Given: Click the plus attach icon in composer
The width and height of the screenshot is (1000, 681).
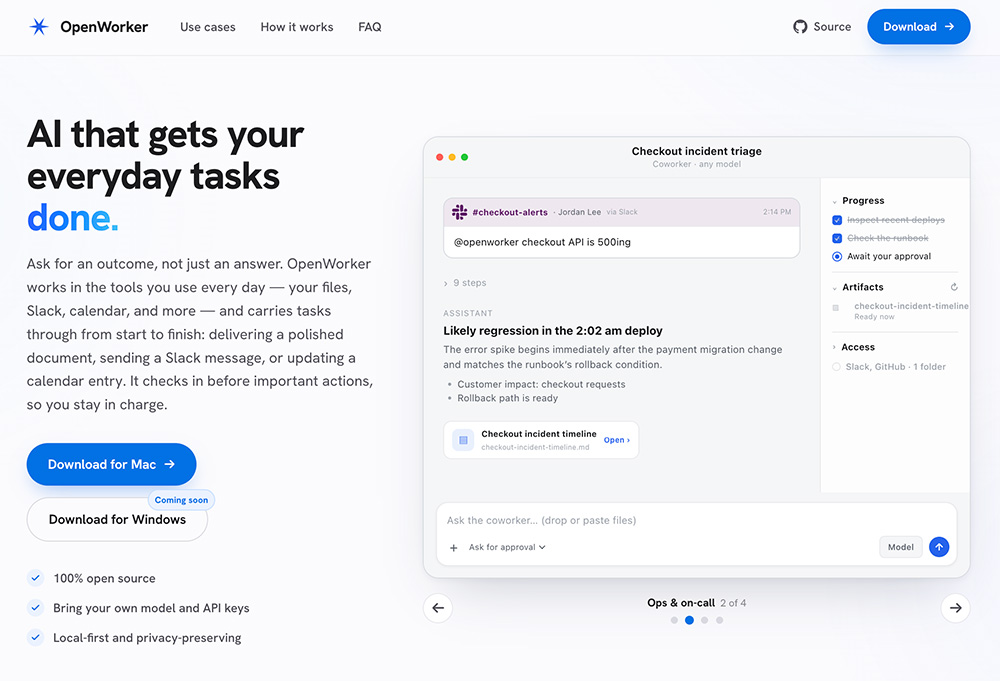Looking at the screenshot, I should (453, 547).
